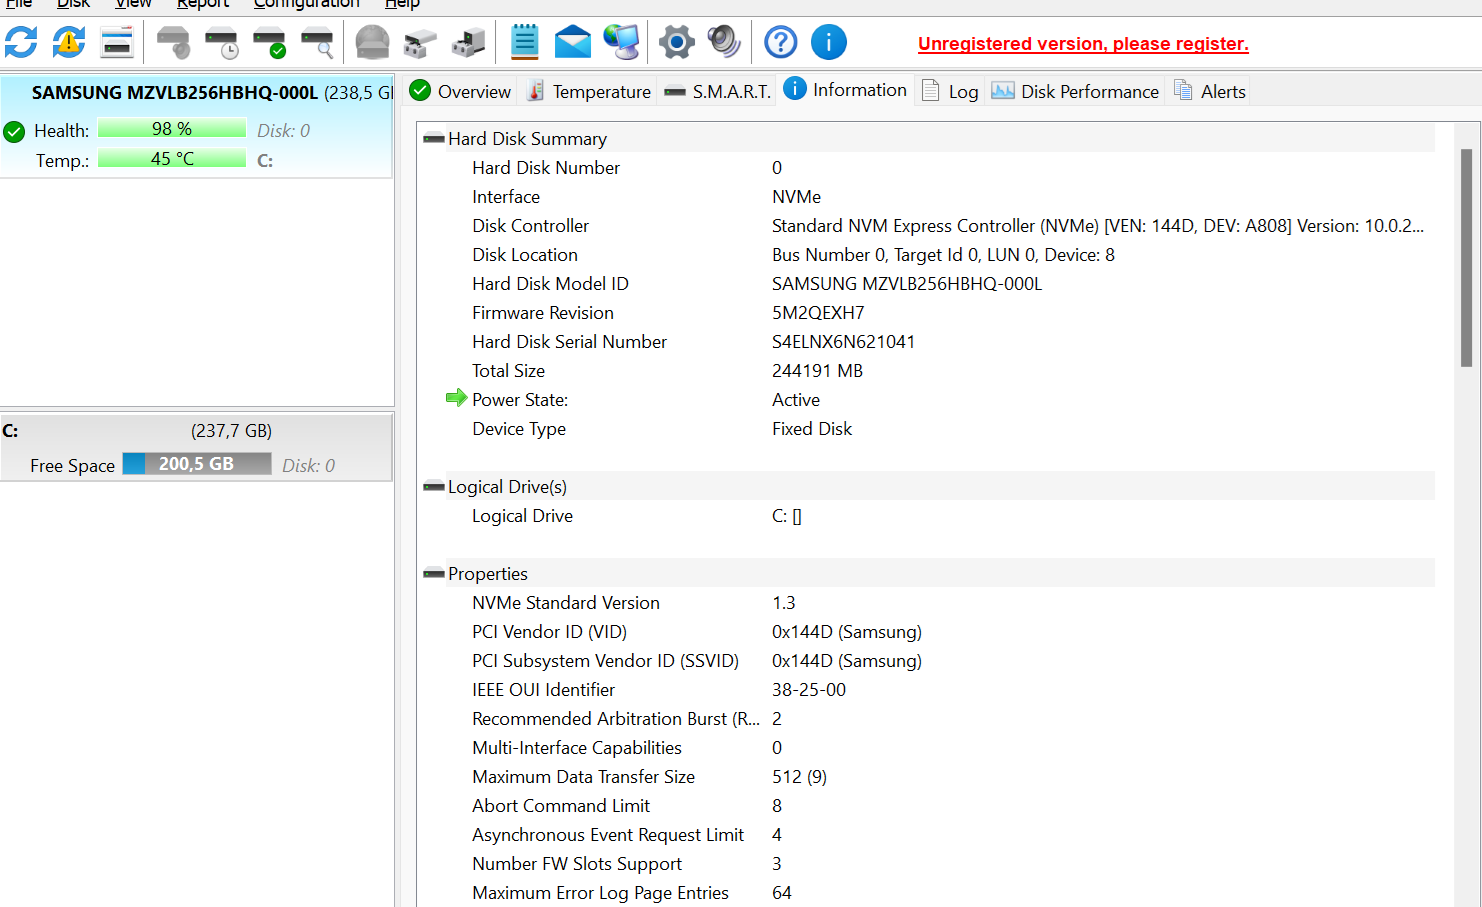Open settings with the gear icon
The image size is (1482, 907).
coord(677,42)
